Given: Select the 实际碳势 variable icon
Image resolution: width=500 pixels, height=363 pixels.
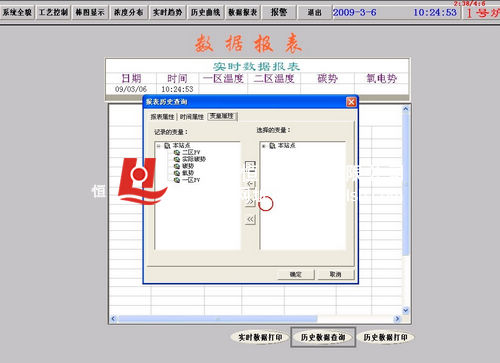Looking at the screenshot, I should [x=177, y=159].
